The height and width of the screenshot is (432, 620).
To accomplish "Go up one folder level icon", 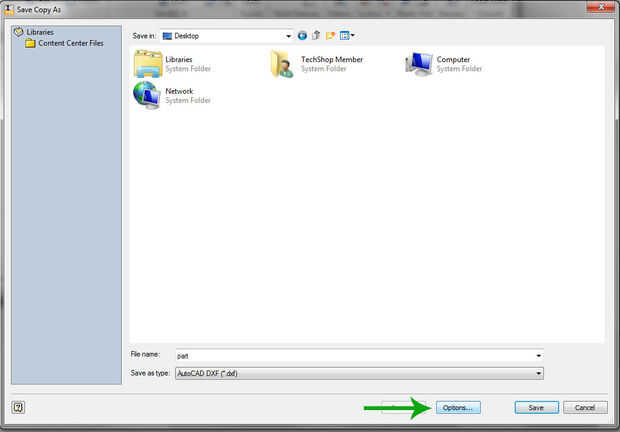I will (x=316, y=36).
